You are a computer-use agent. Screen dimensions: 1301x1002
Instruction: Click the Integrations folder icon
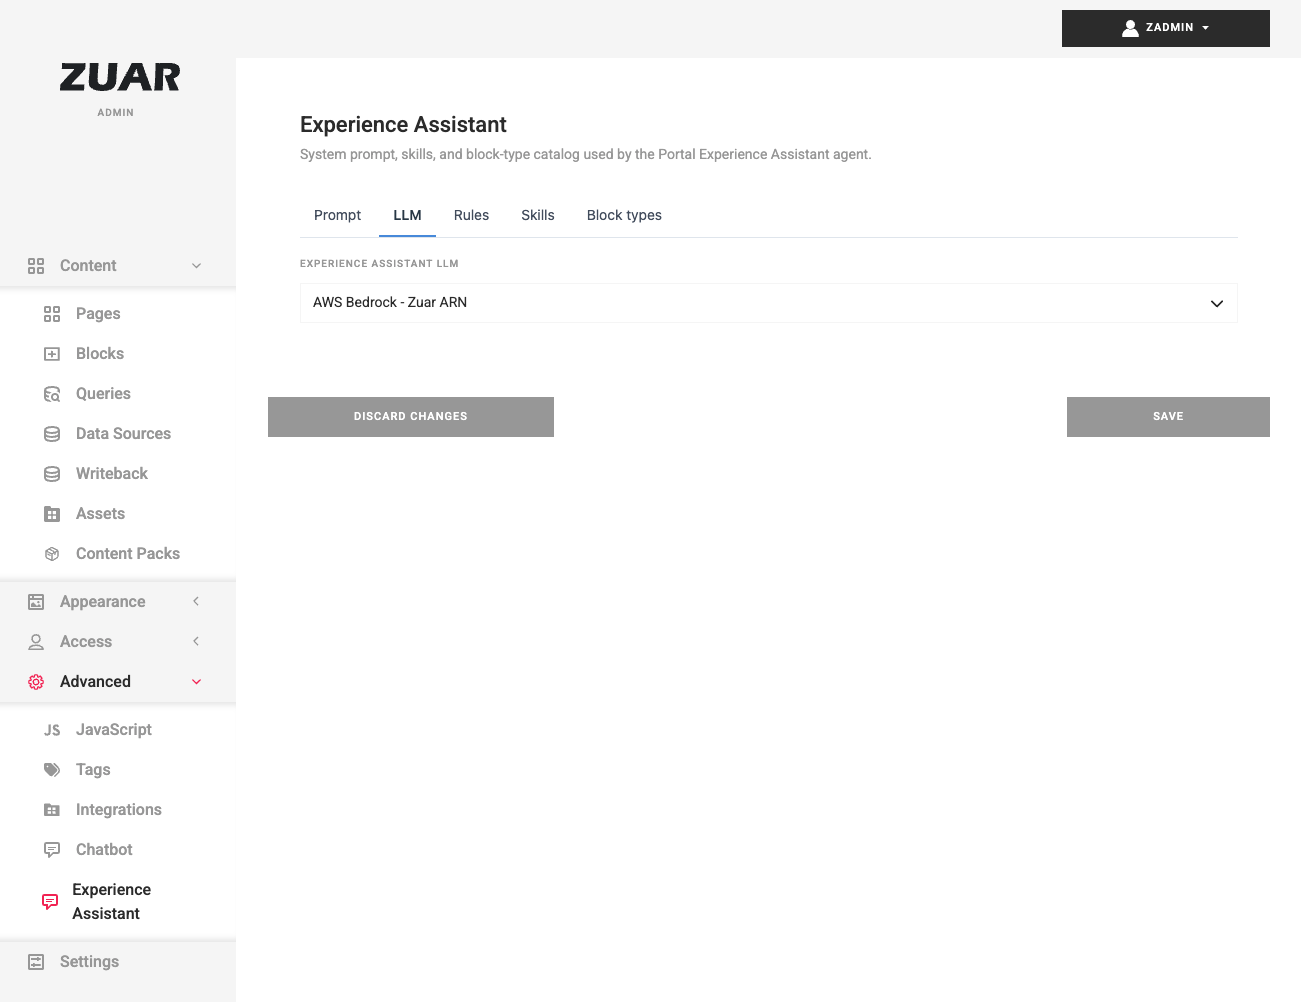(x=52, y=810)
